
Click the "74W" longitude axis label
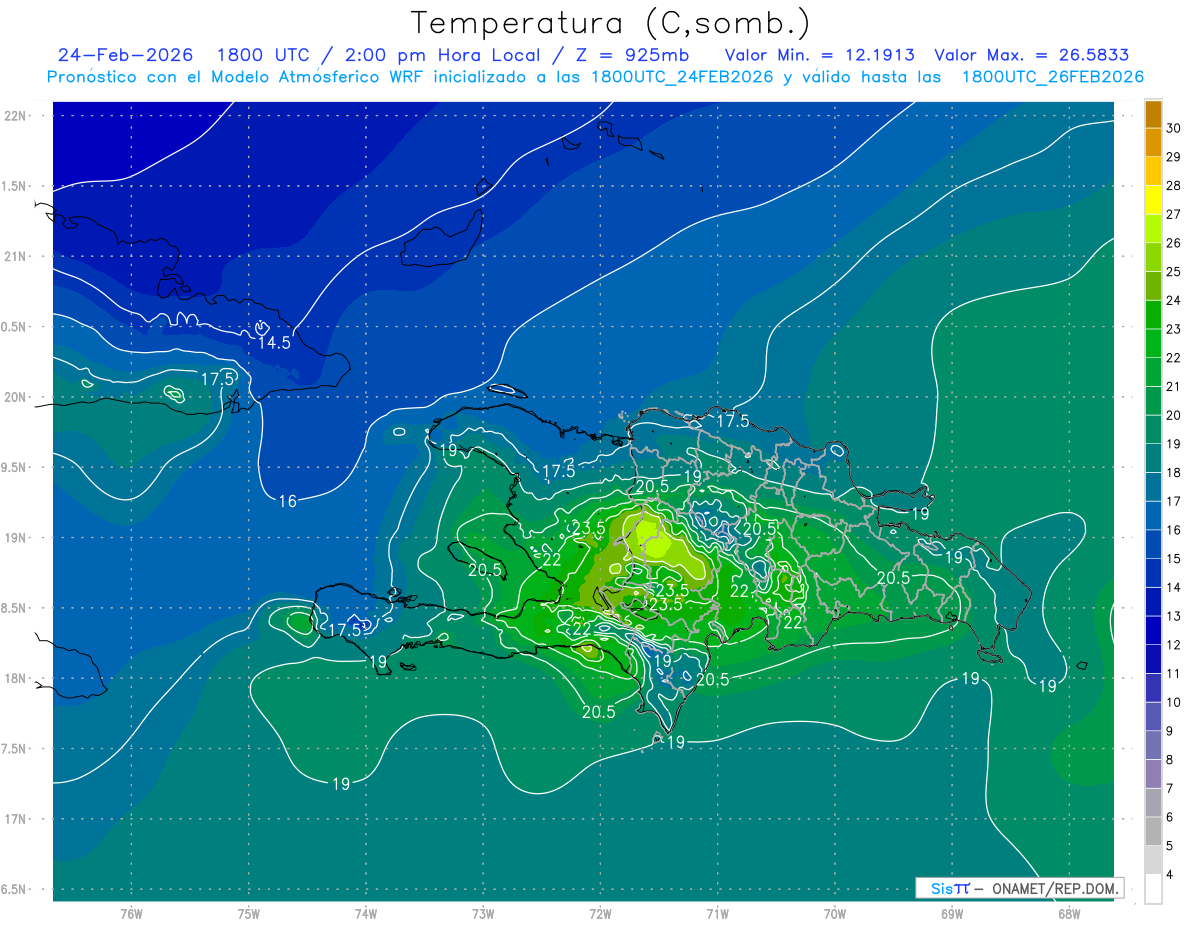coord(366,914)
